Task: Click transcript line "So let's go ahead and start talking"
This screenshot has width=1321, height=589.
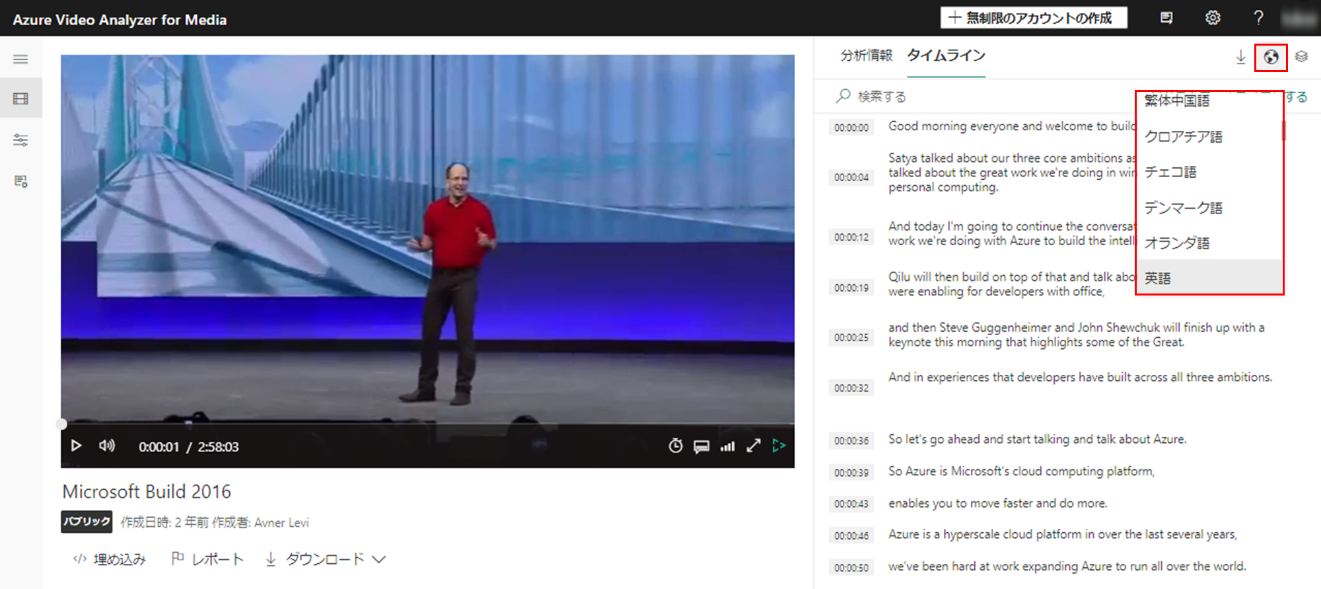Action: (x=1037, y=439)
